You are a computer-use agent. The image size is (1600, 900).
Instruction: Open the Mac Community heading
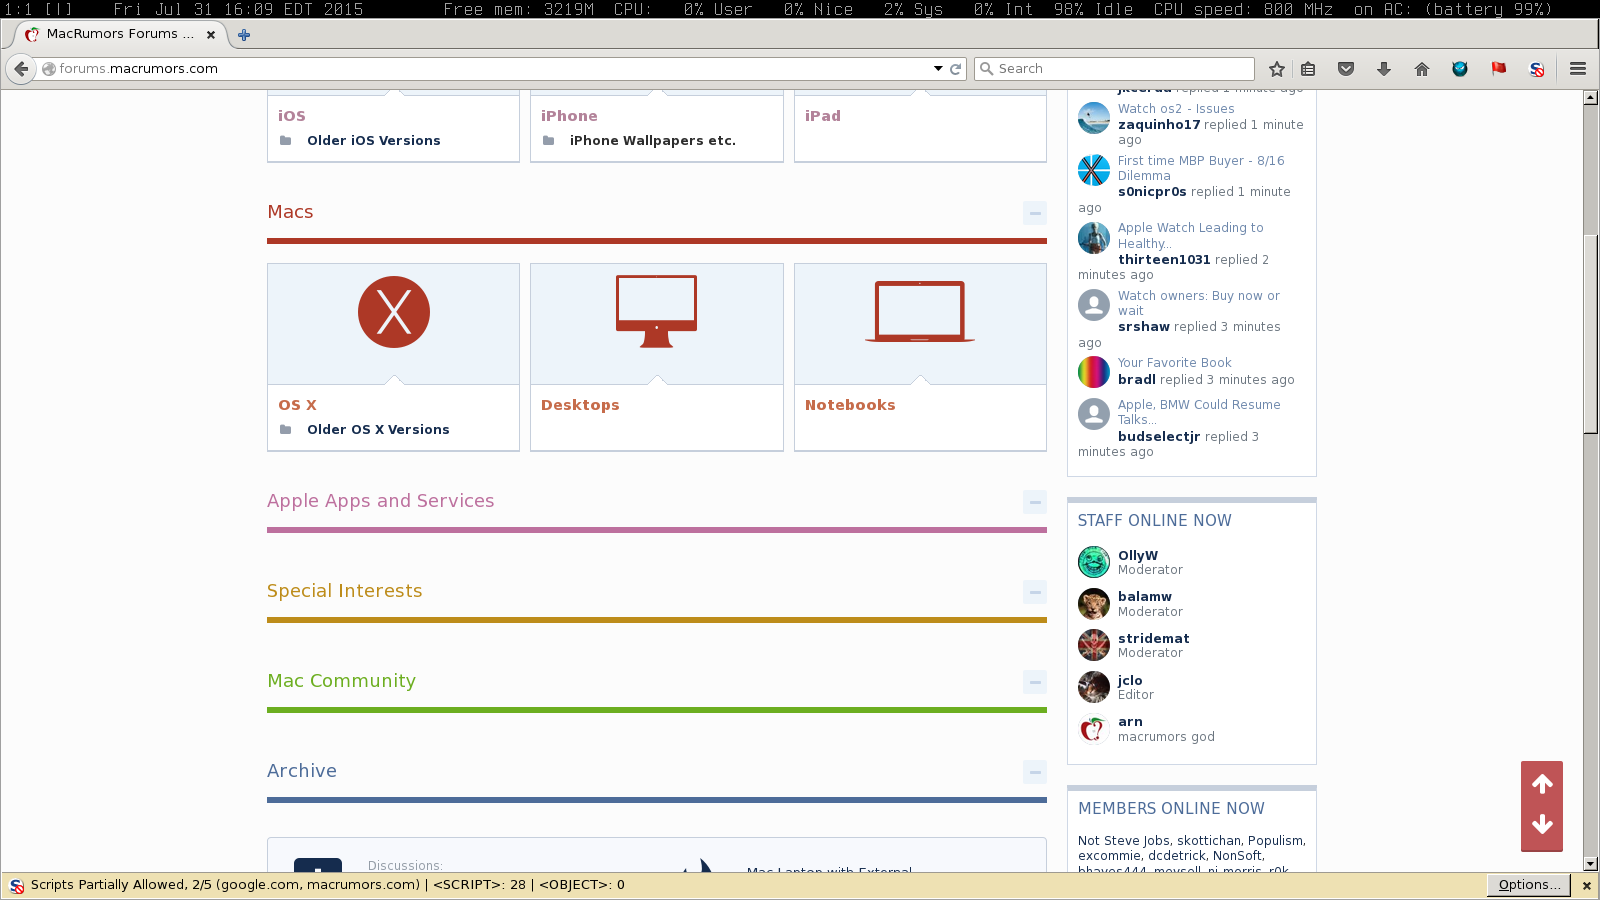(341, 681)
